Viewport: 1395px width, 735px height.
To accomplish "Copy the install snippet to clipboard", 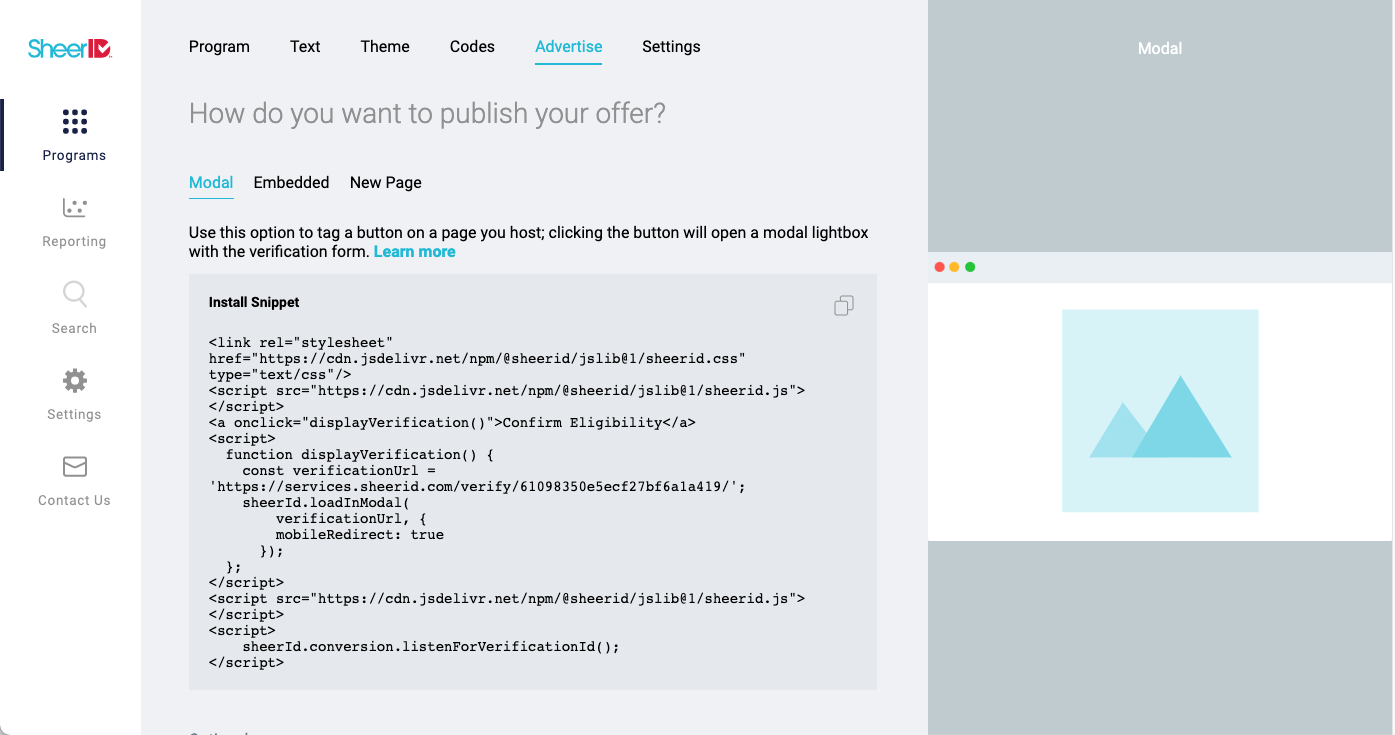I will 844,305.
